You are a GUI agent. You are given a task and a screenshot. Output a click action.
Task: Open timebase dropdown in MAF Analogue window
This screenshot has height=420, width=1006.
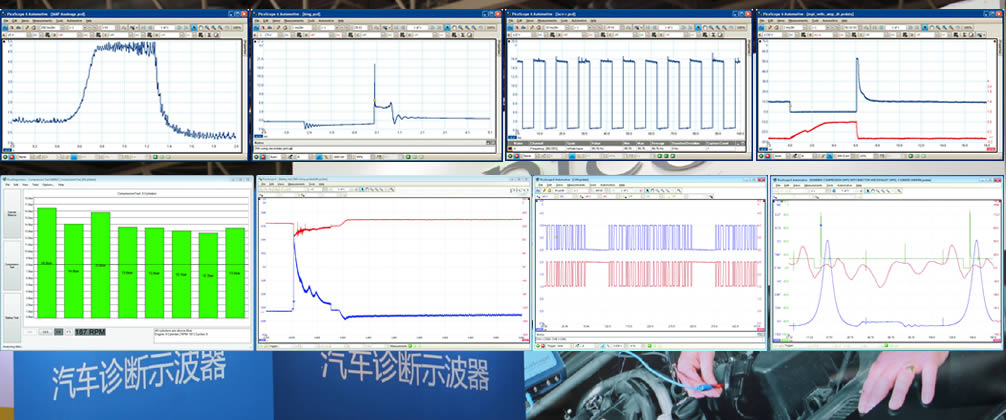click(x=62, y=26)
